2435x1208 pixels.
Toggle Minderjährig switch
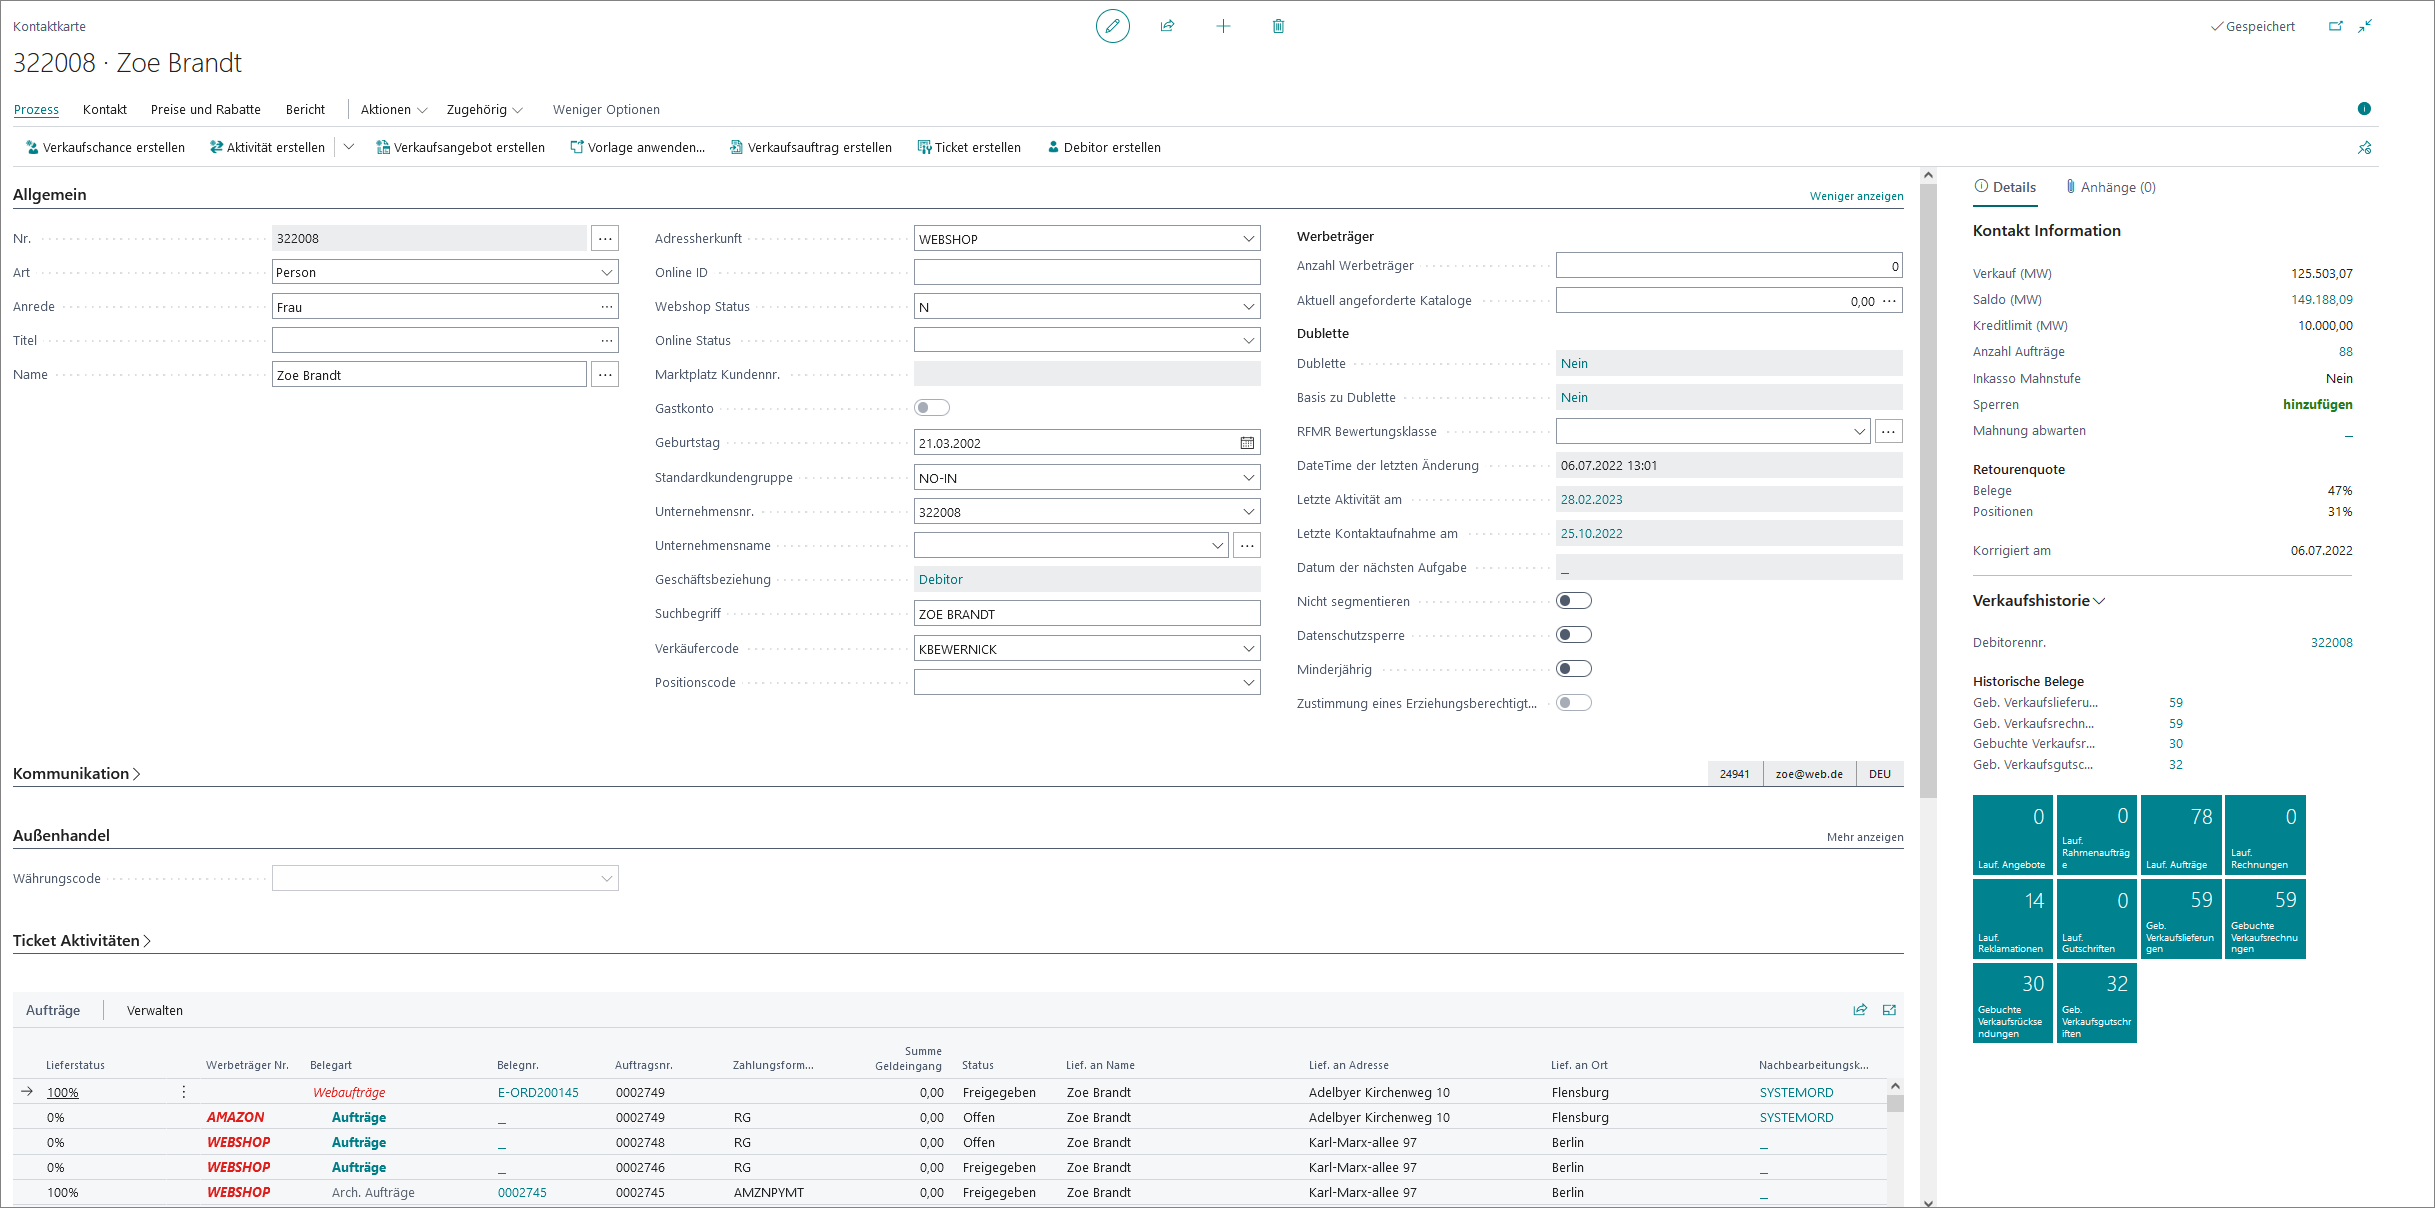click(x=1574, y=669)
